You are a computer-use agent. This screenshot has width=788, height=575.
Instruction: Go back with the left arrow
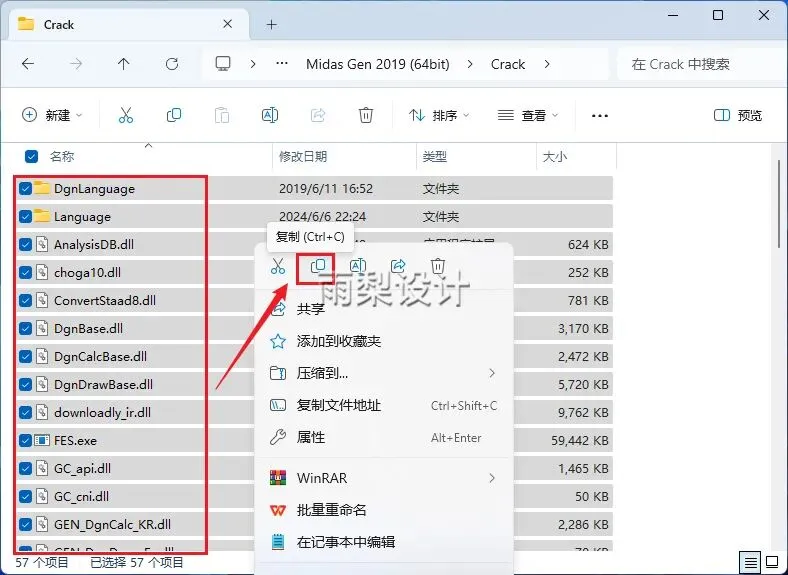click(28, 64)
